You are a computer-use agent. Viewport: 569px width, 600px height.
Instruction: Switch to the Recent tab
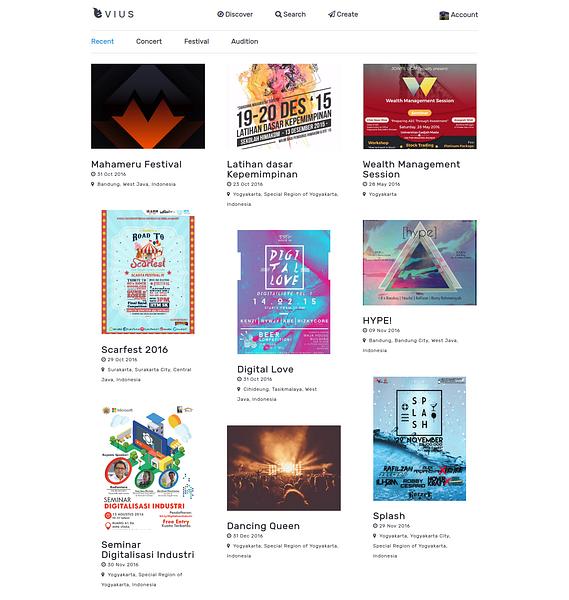[102, 41]
